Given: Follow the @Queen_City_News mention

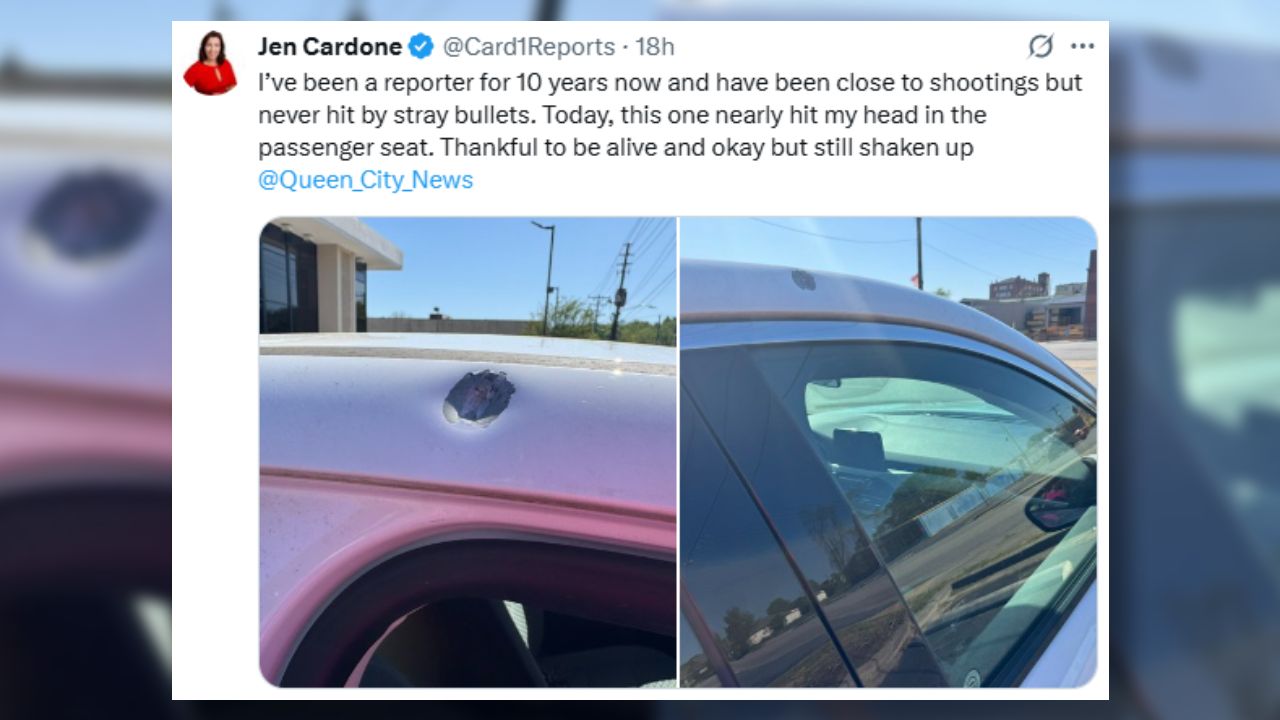Looking at the screenshot, I should pos(365,180).
